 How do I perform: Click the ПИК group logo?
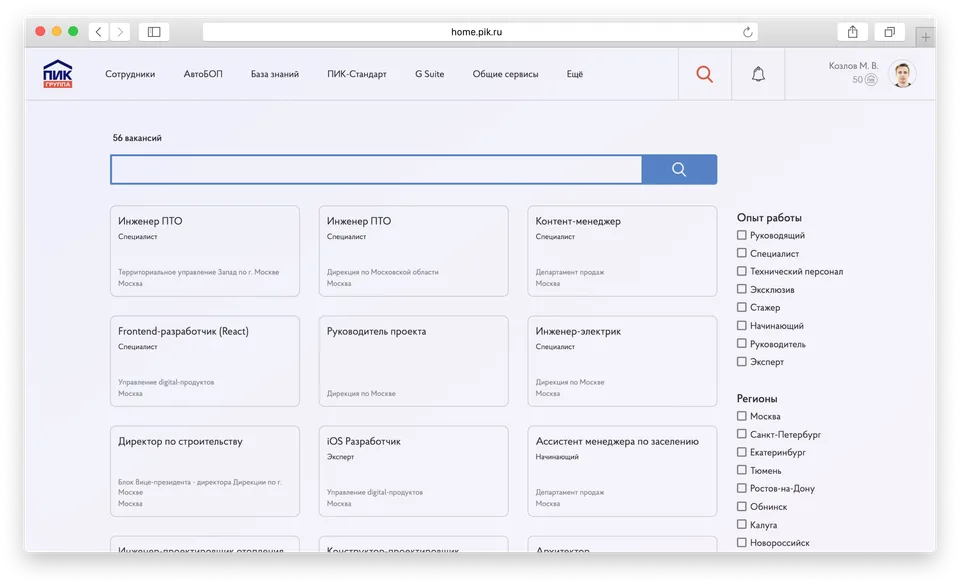(56, 73)
